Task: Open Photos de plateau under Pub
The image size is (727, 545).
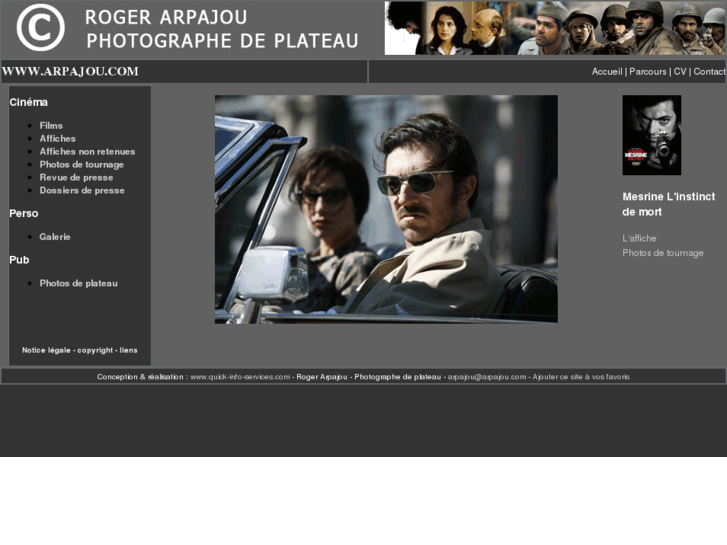Action: click(78, 283)
